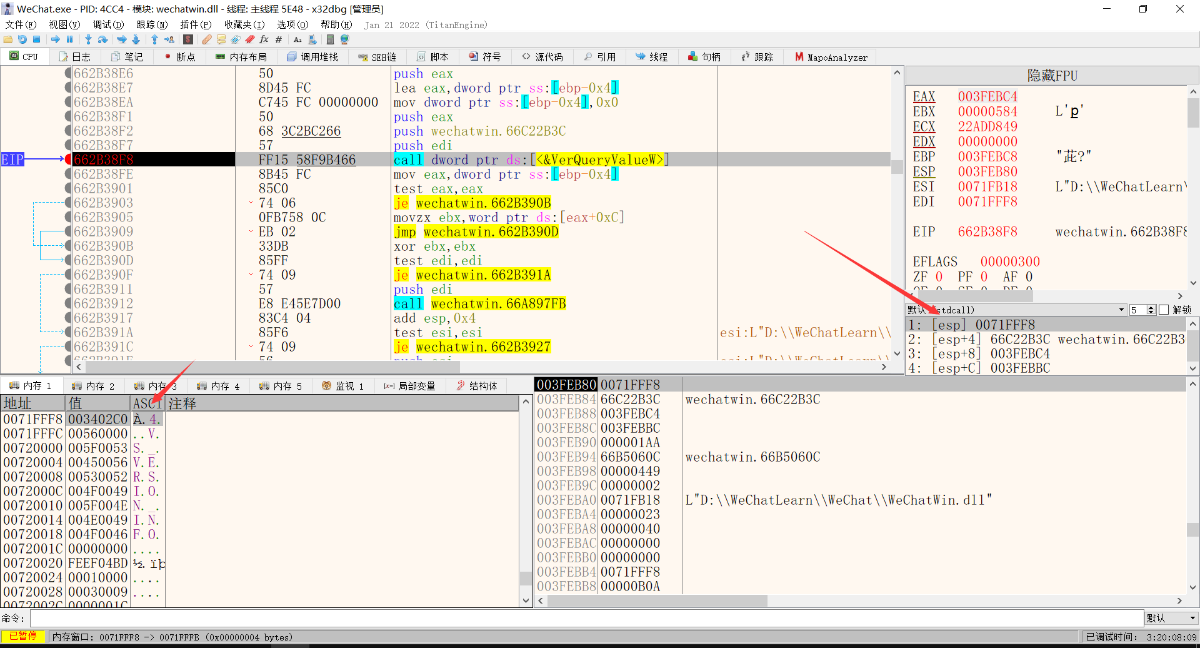
Task: Click the pause execution toolbar icon
Action: 70,39
